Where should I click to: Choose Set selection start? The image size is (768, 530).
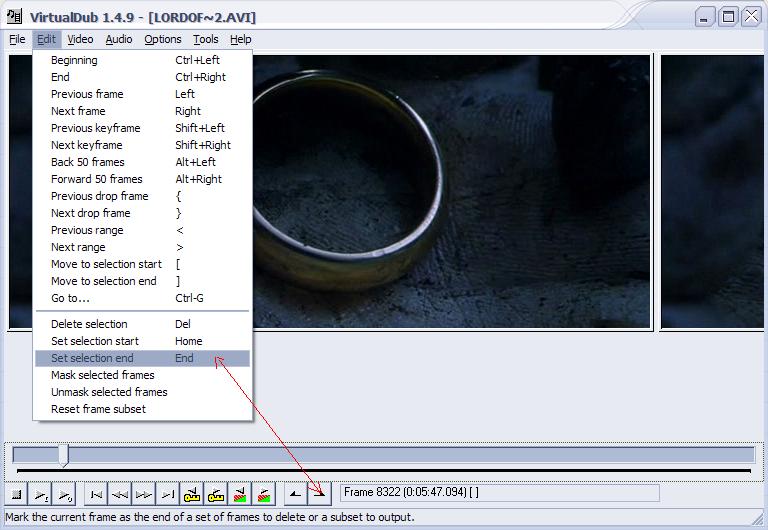tap(143, 341)
